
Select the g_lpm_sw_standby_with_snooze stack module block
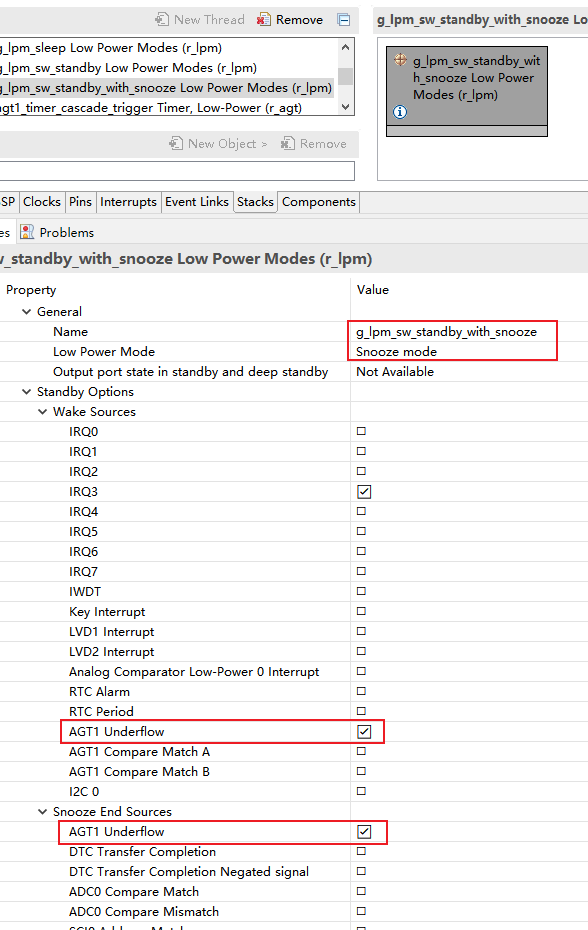coord(467,91)
